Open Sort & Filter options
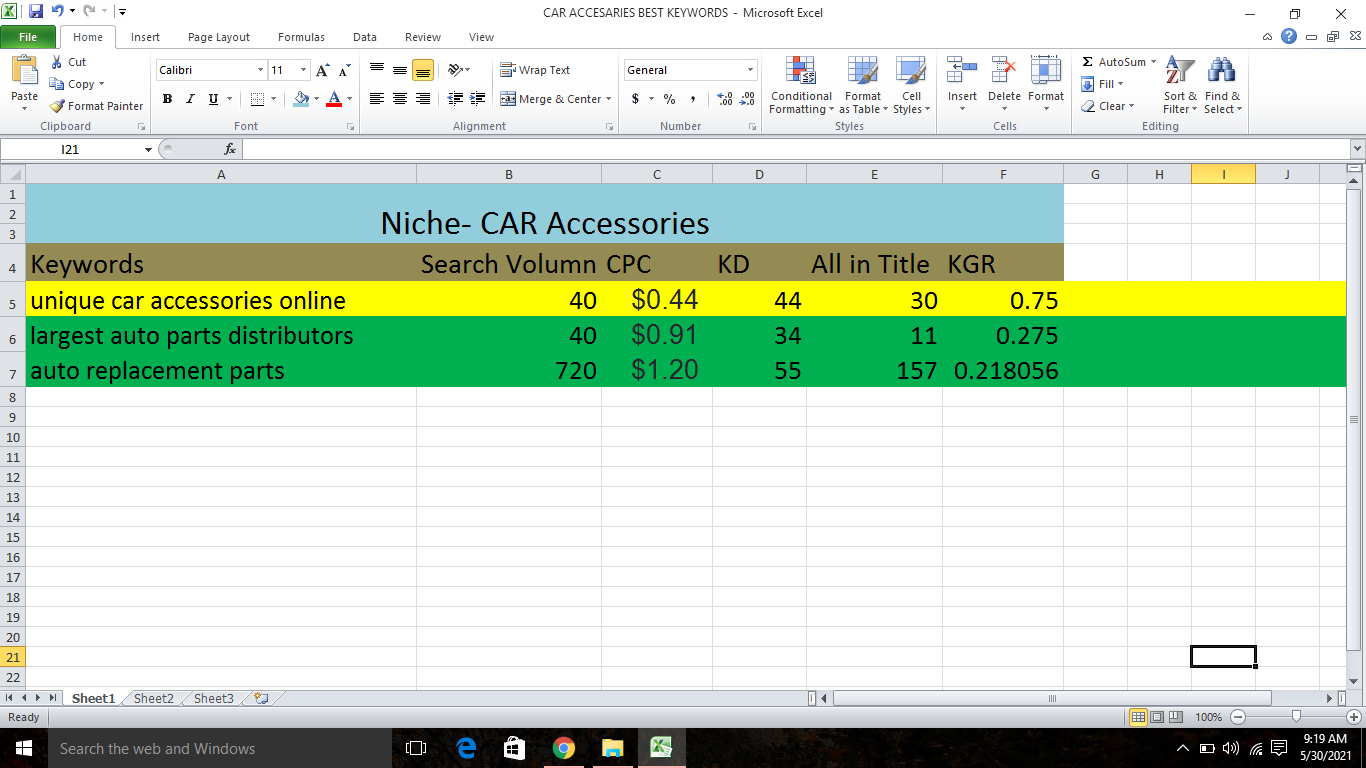The height and width of the screenshot is (768, 1366). (1178, 86)
